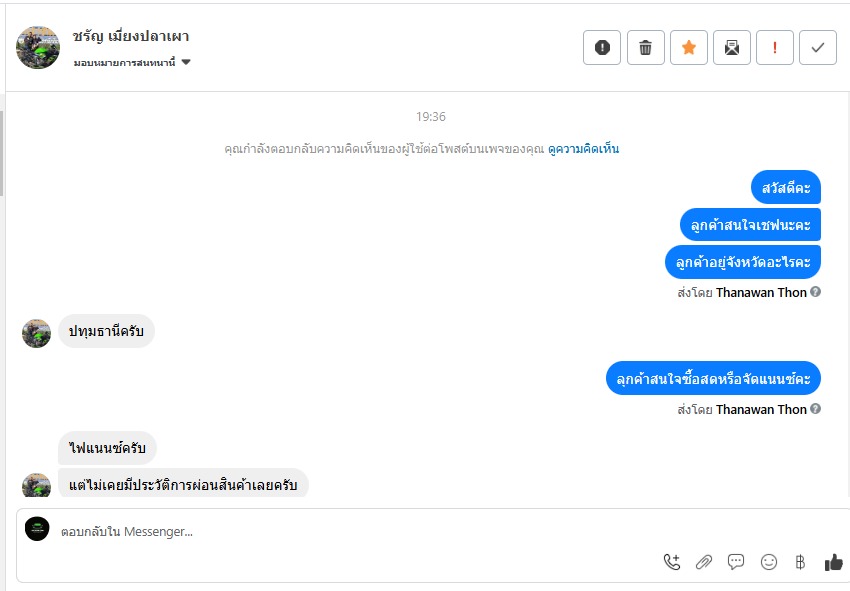850x591 pixels.
Task: Send a thumbs-up like
Action: click(833, 562)
